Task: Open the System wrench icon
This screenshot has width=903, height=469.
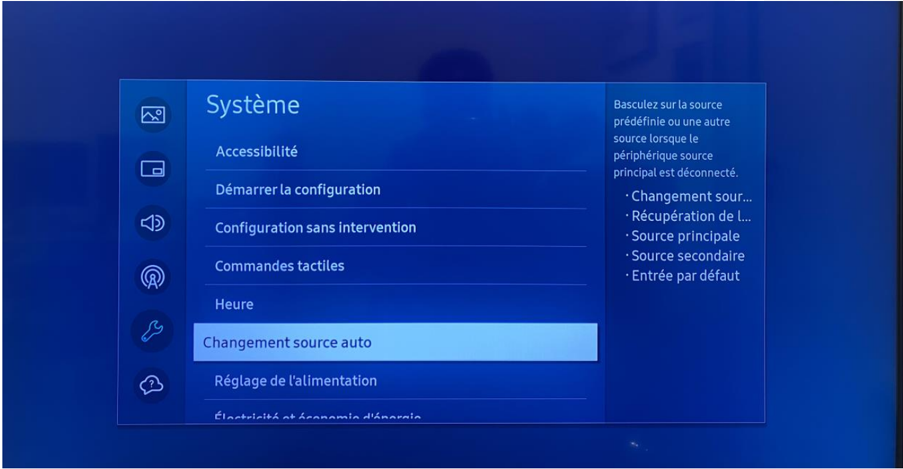Action: (x=153, y=331)
